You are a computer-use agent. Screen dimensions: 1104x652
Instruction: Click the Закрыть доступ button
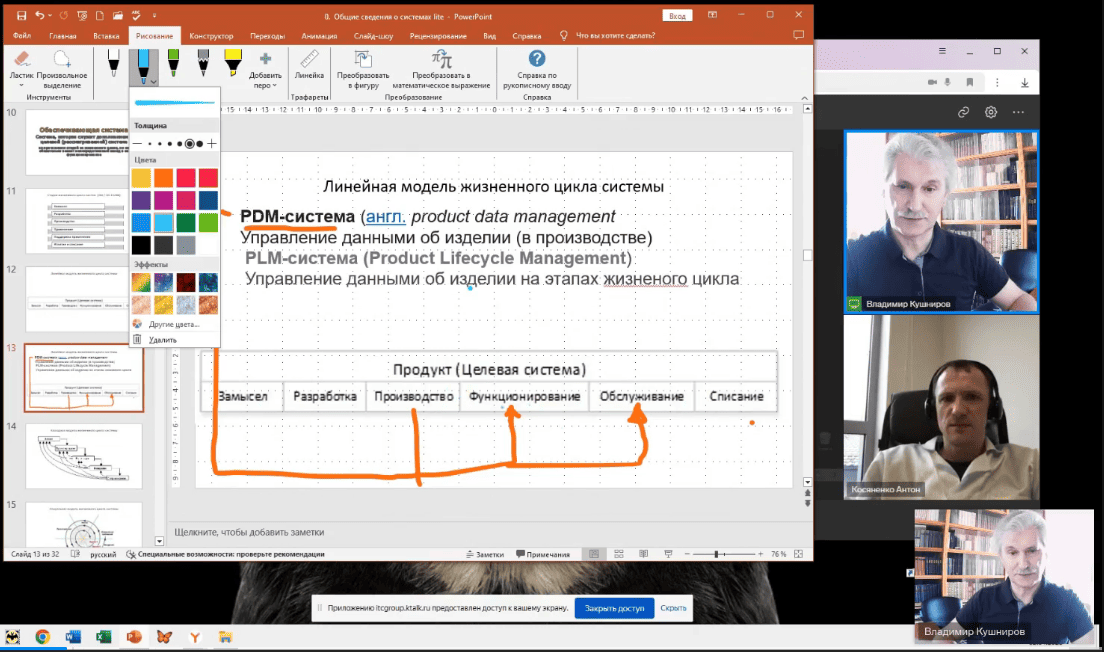[613, 607]
